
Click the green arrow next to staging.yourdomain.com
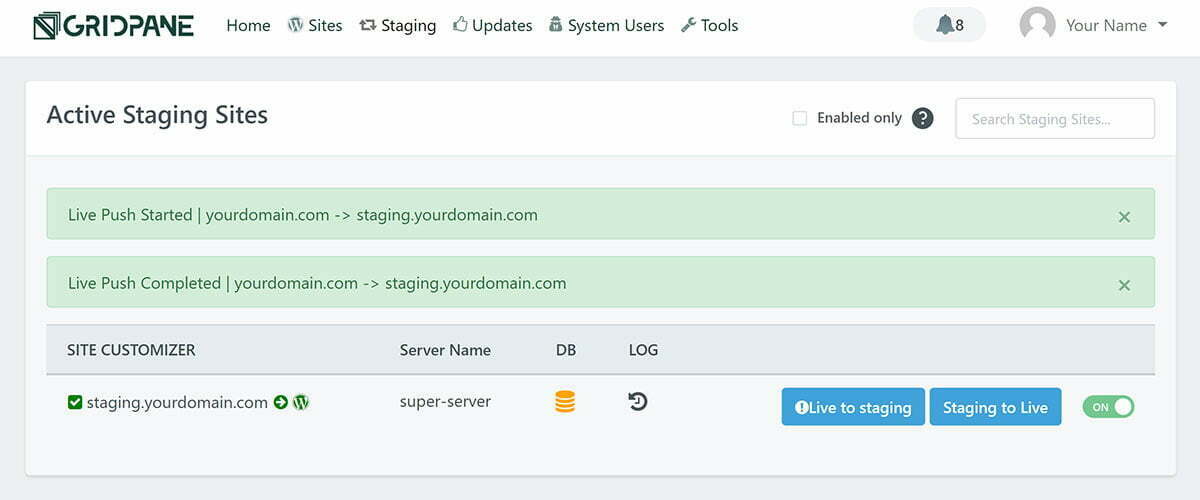281,403
